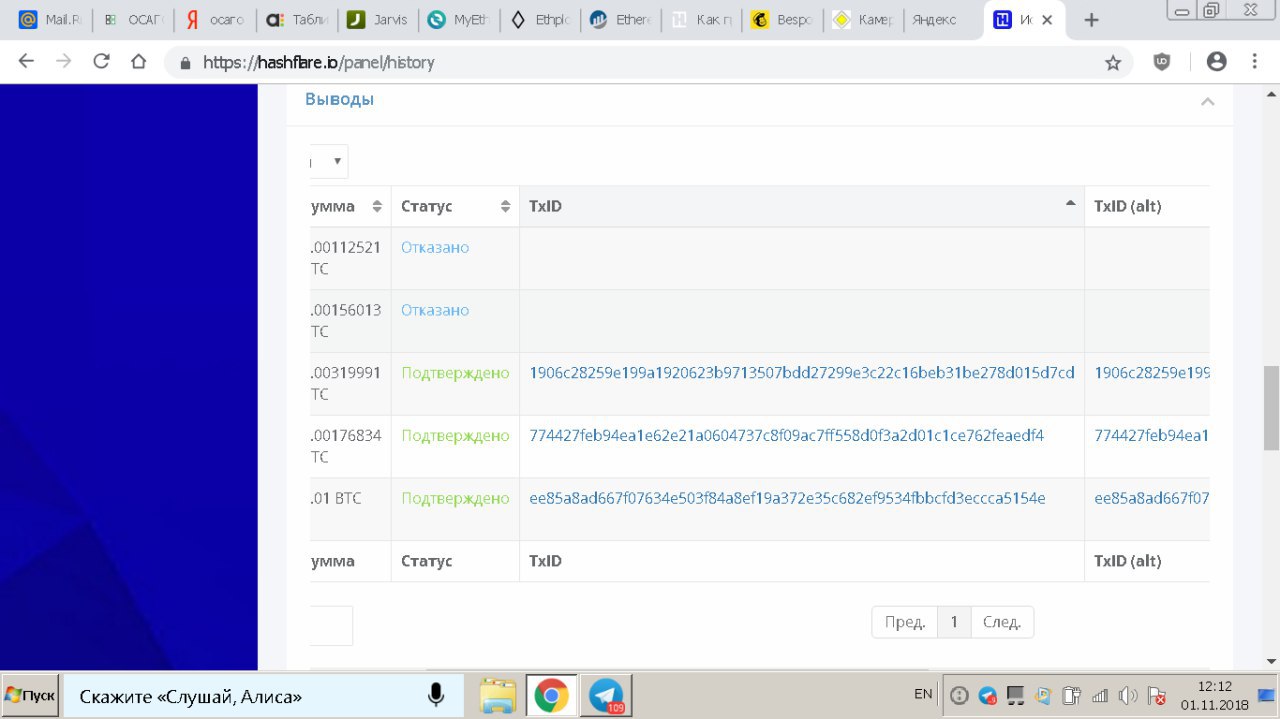Open File Explorer from taskbar

[498, 695]
